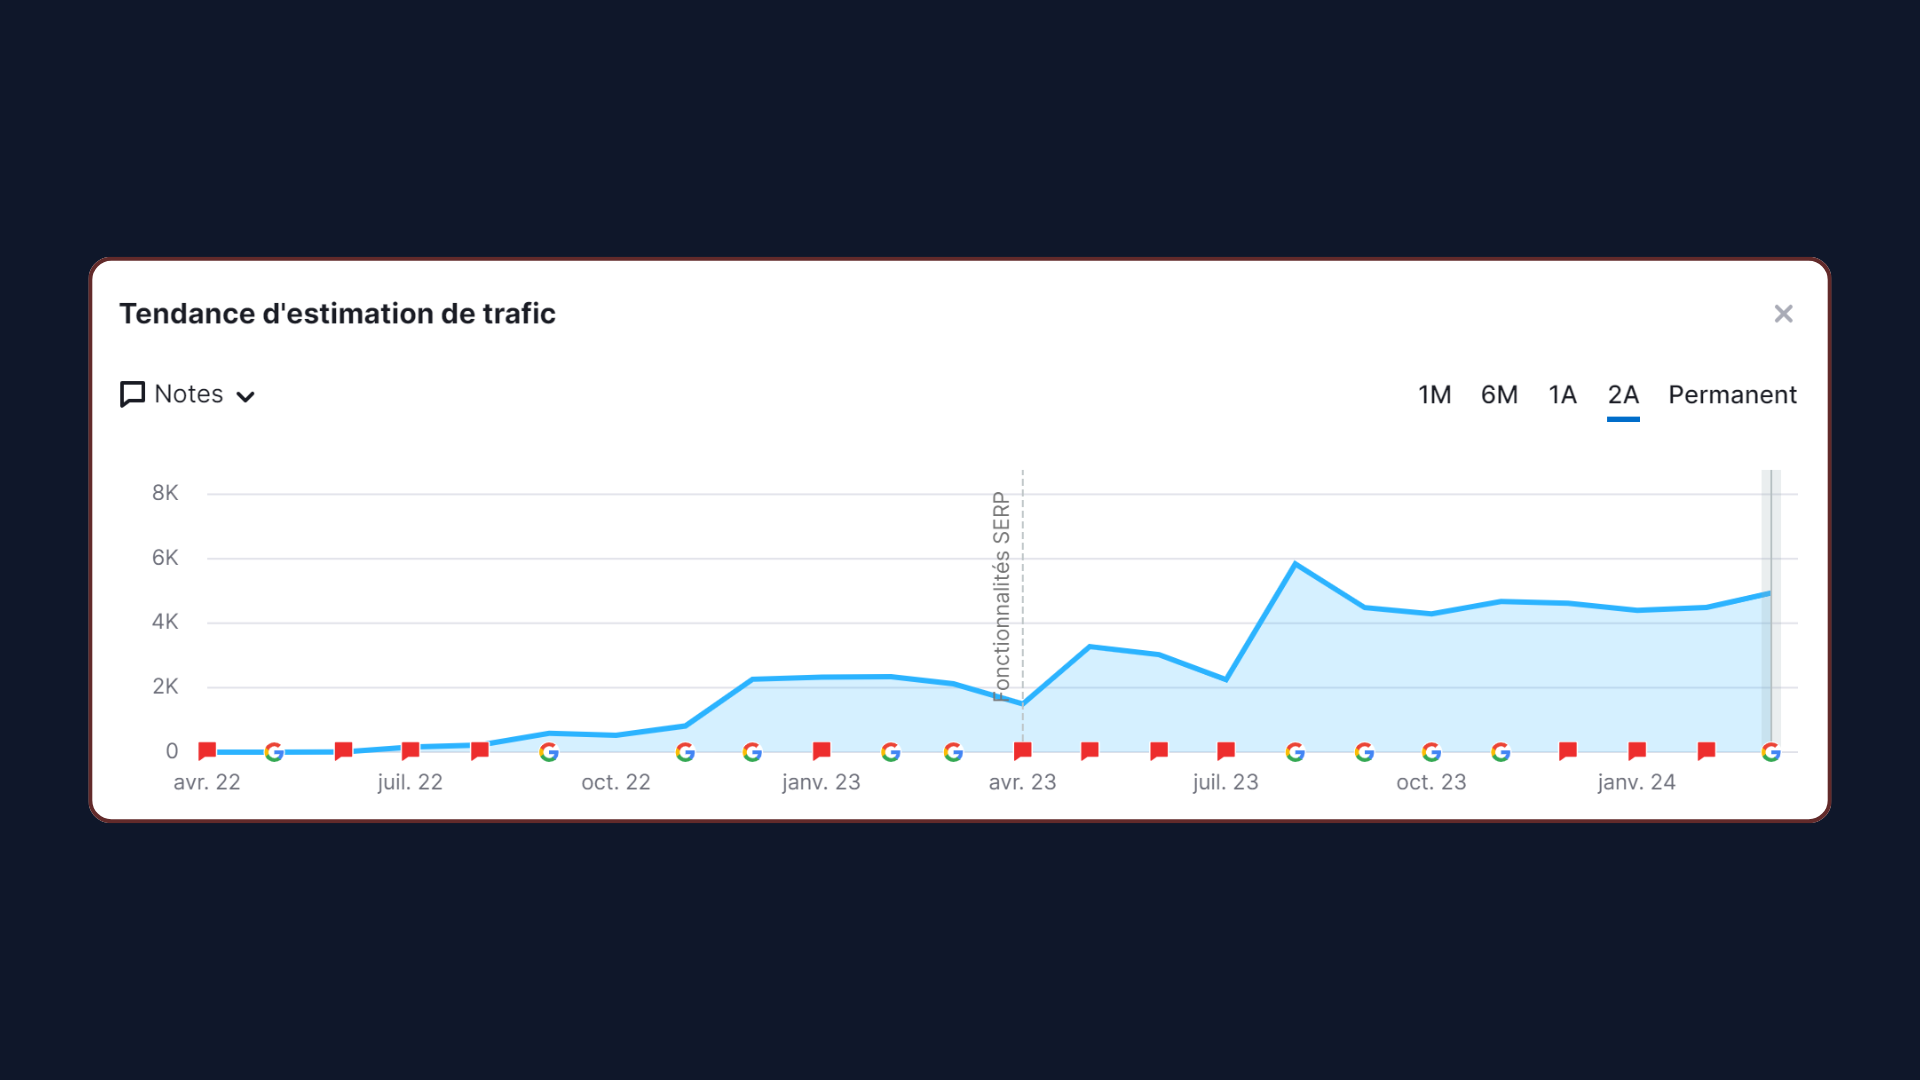Screen dimensions: 1920x1080
Task: Close the traffic estimation trend dialog
Action: click(1783, 314)
